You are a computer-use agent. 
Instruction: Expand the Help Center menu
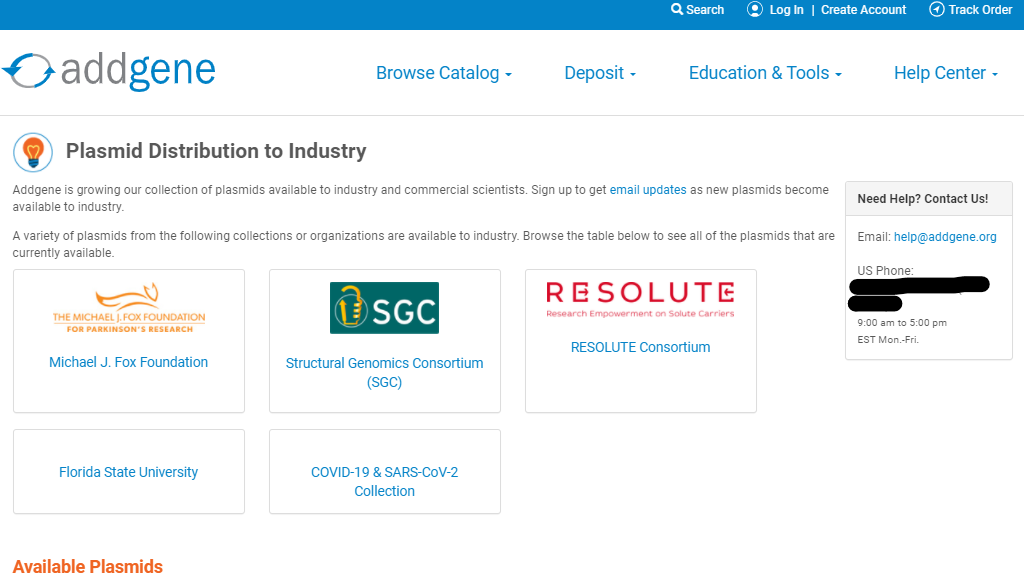[x=946, y=73]
